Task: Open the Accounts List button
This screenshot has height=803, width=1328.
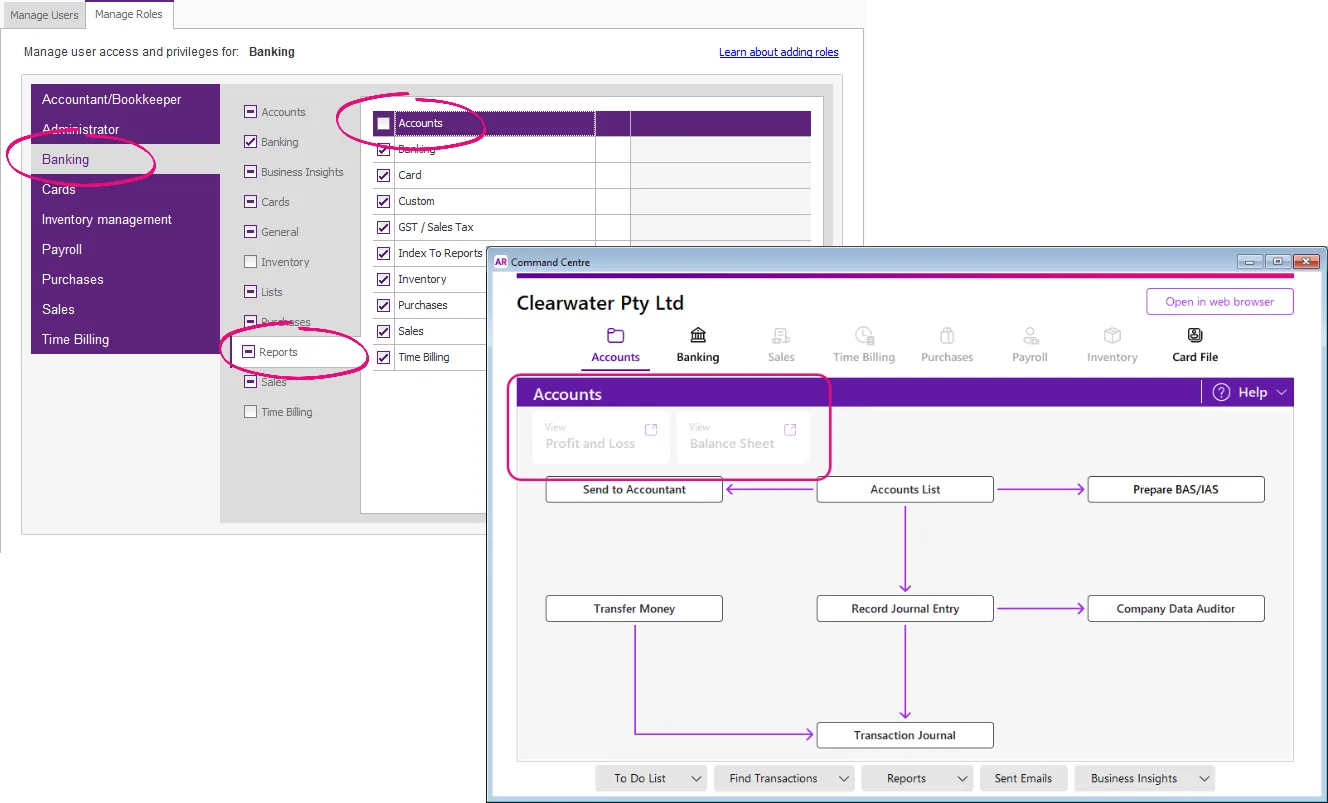Action: point(905,490)
